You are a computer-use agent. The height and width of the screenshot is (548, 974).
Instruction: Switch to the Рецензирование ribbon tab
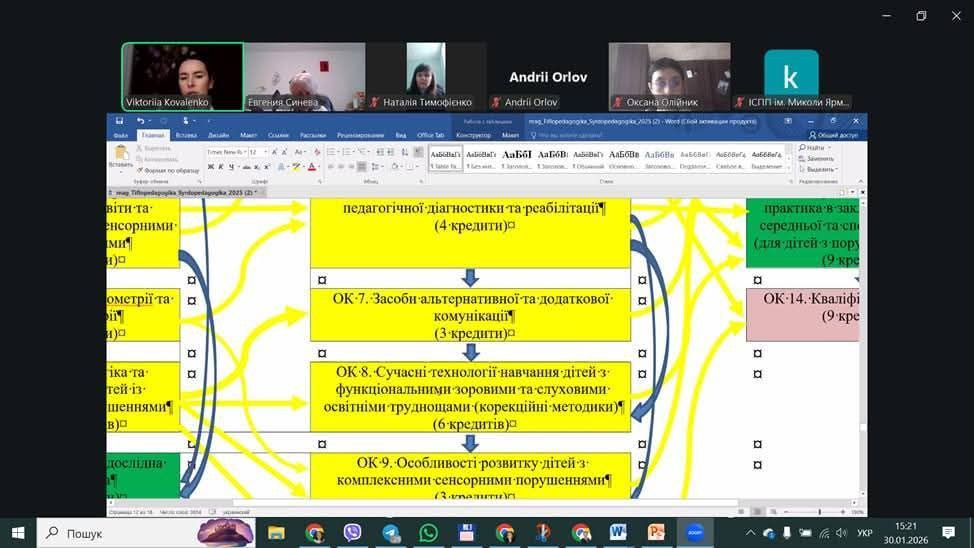coord(360,135)
